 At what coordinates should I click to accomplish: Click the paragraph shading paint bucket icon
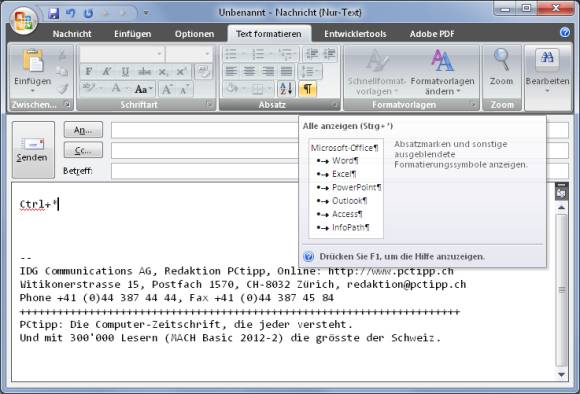232,89
